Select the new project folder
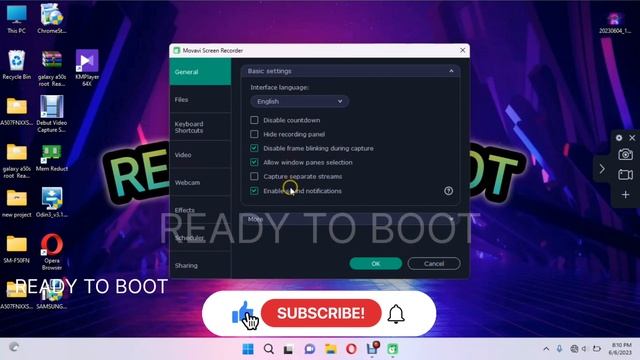Screen dimensions: 640x360 [x=17, y=203]
